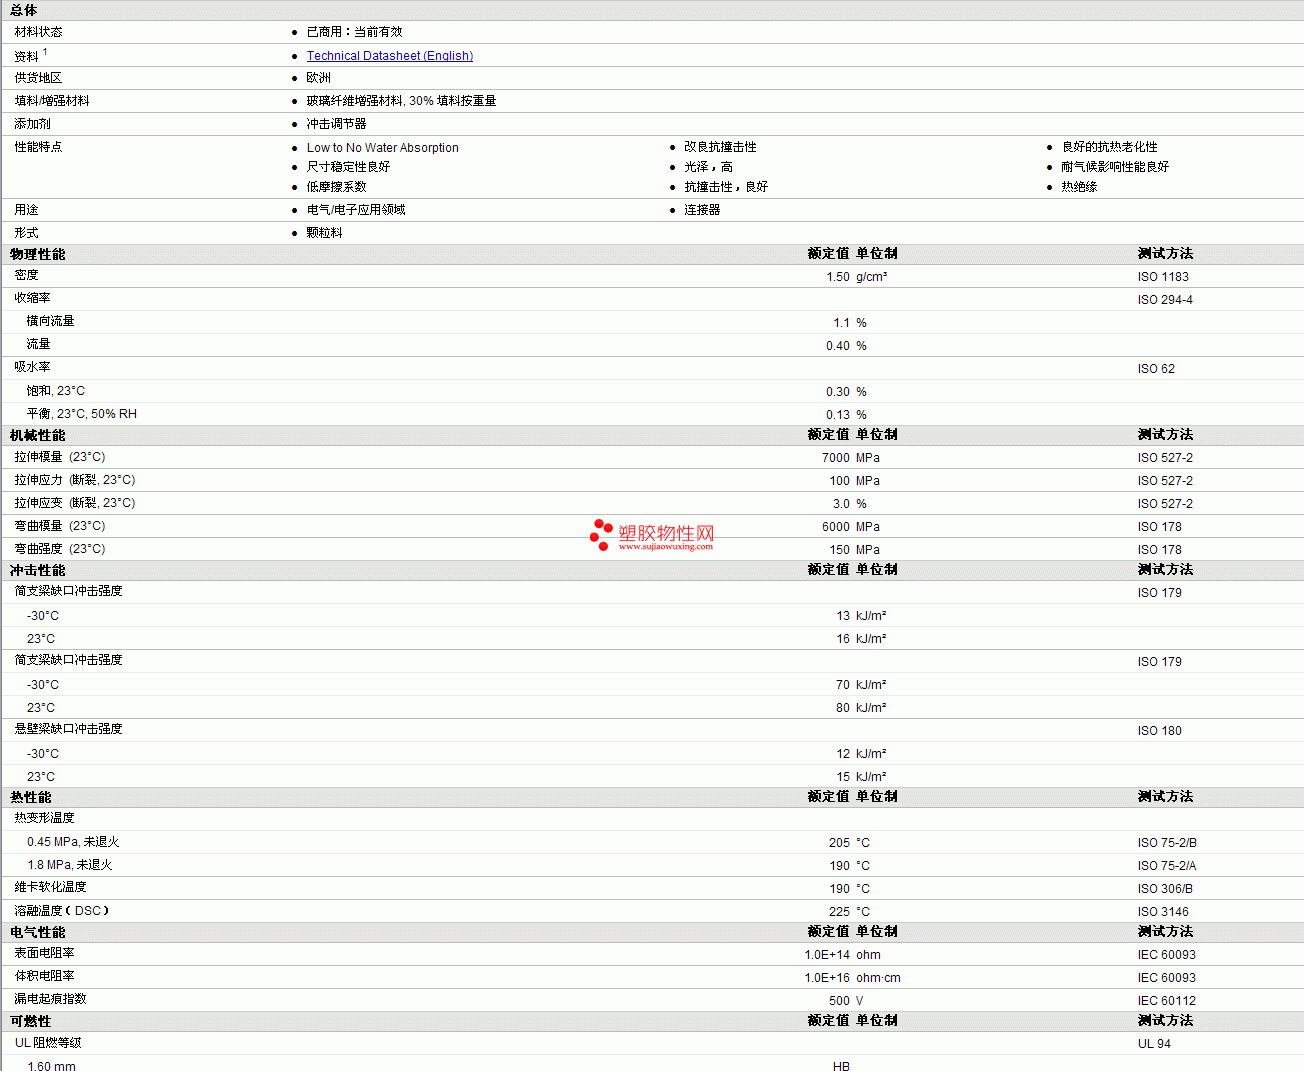The height and width of the screenshot is (1071, 1304).
Task: Click the ISO 1183 test method
Action: pos(1163,277)
